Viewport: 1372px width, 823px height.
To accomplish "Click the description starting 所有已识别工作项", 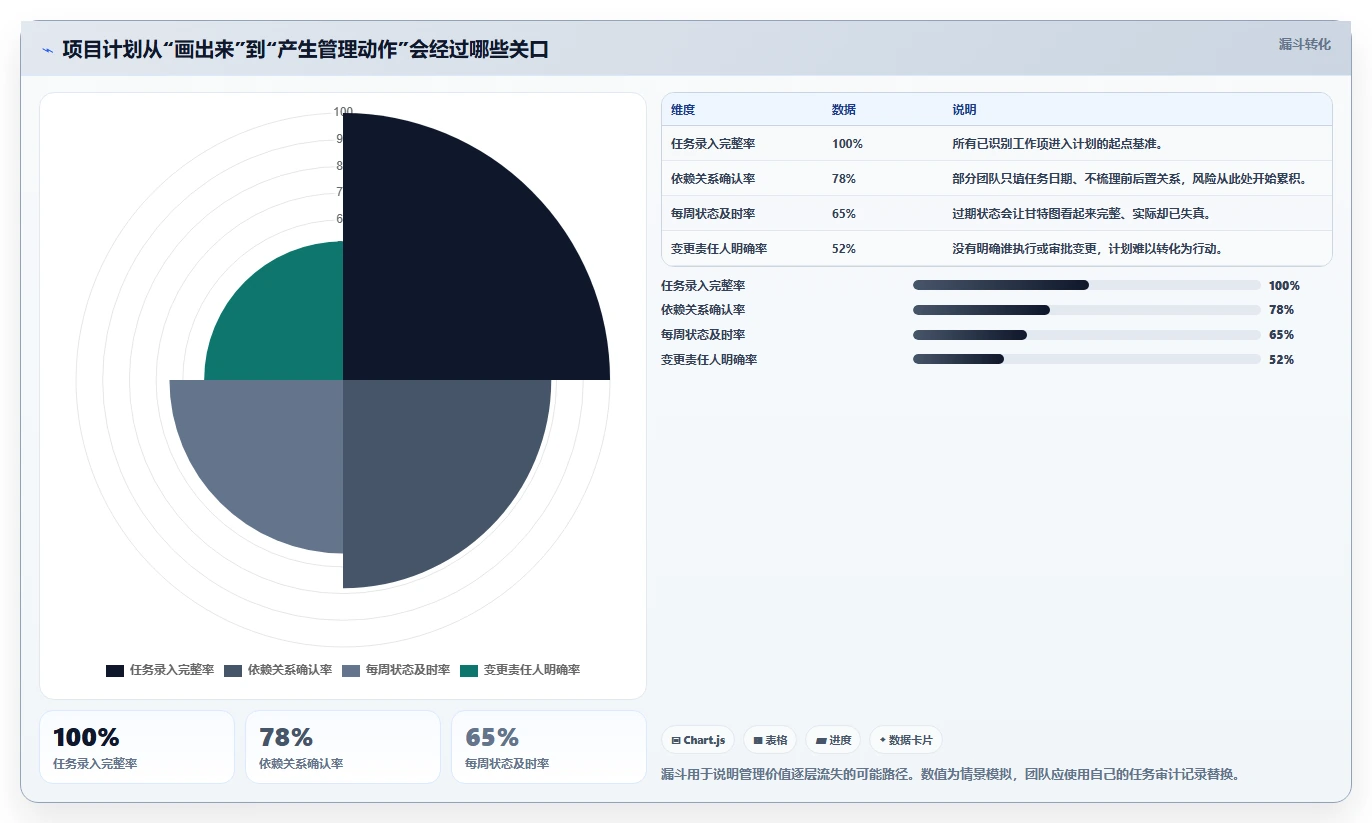I will tap(1057, 144).
